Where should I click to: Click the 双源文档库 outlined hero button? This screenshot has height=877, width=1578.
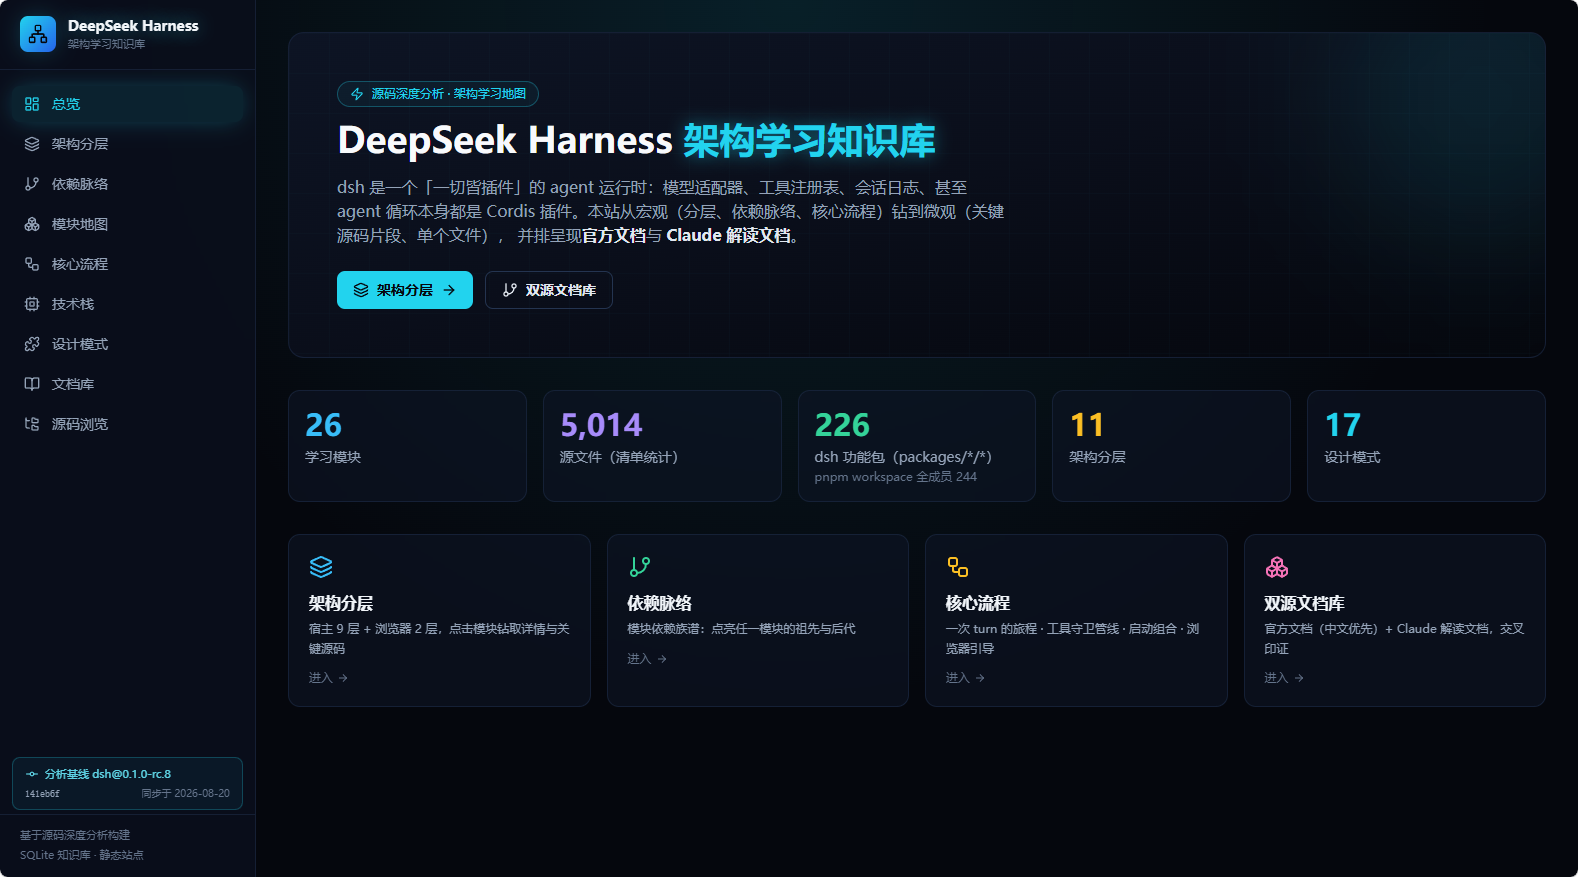coord(549,290)
